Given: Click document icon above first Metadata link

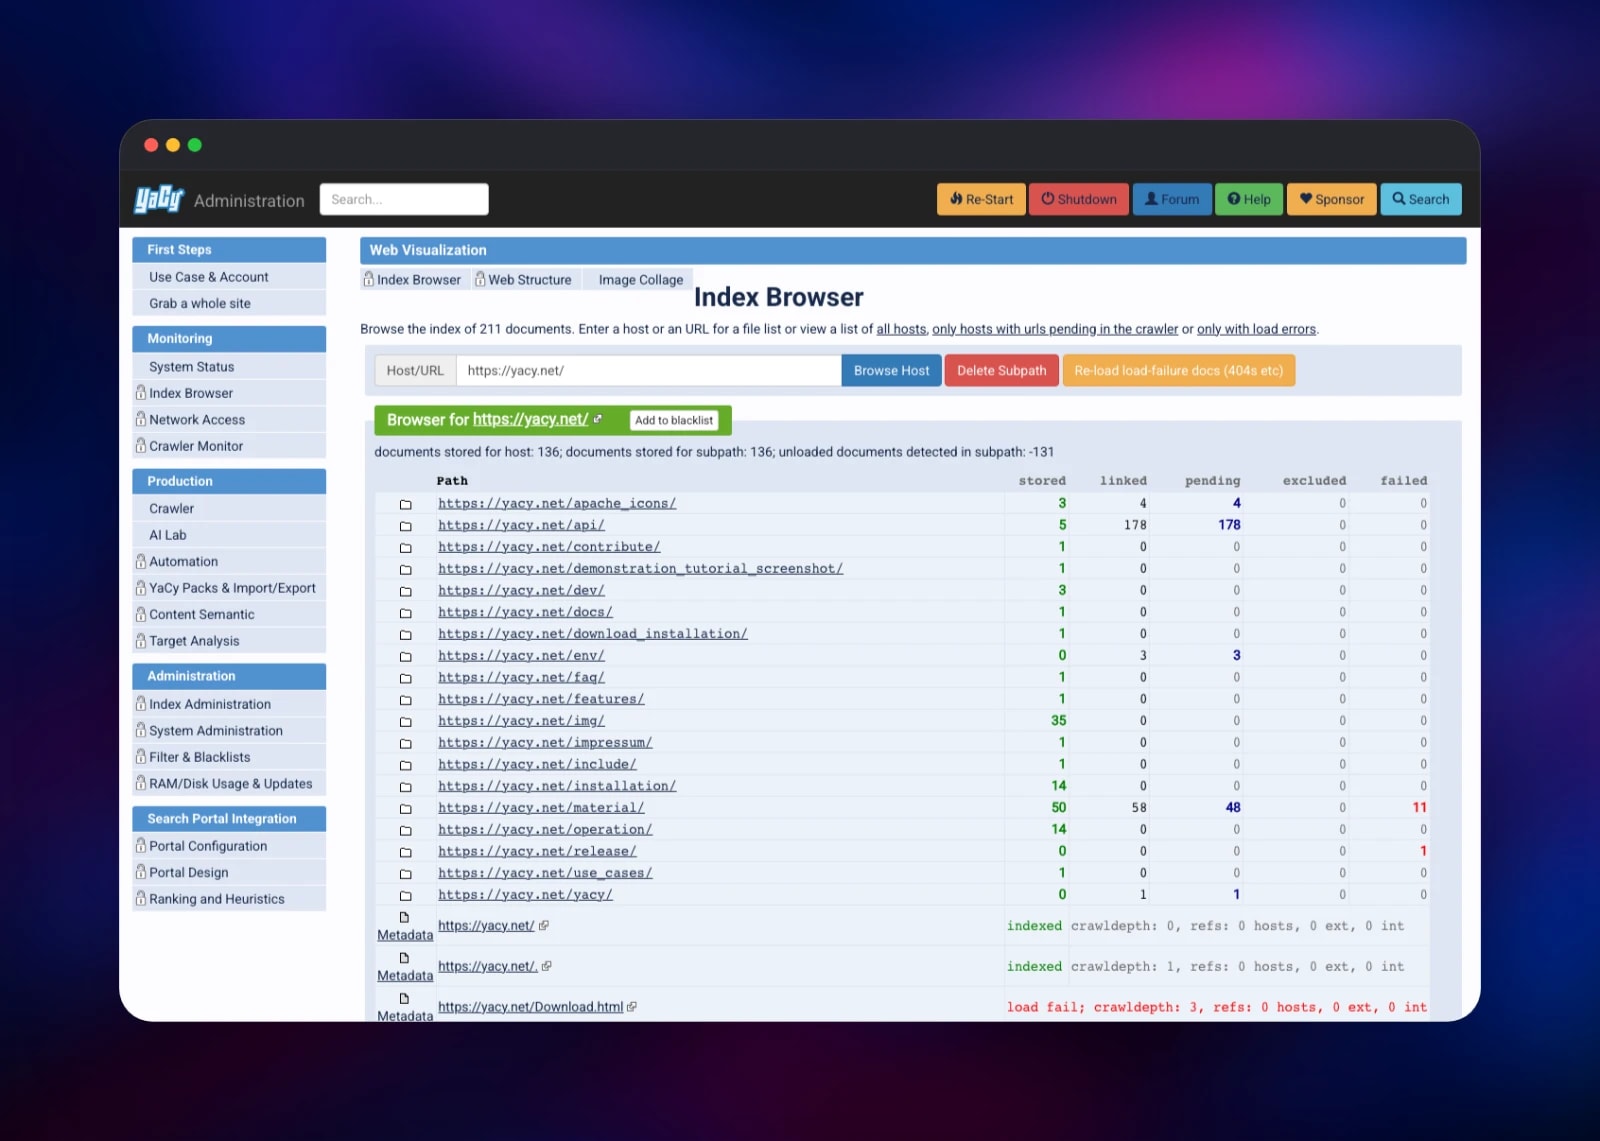Looking at the screenshot, I should point(404,917).
